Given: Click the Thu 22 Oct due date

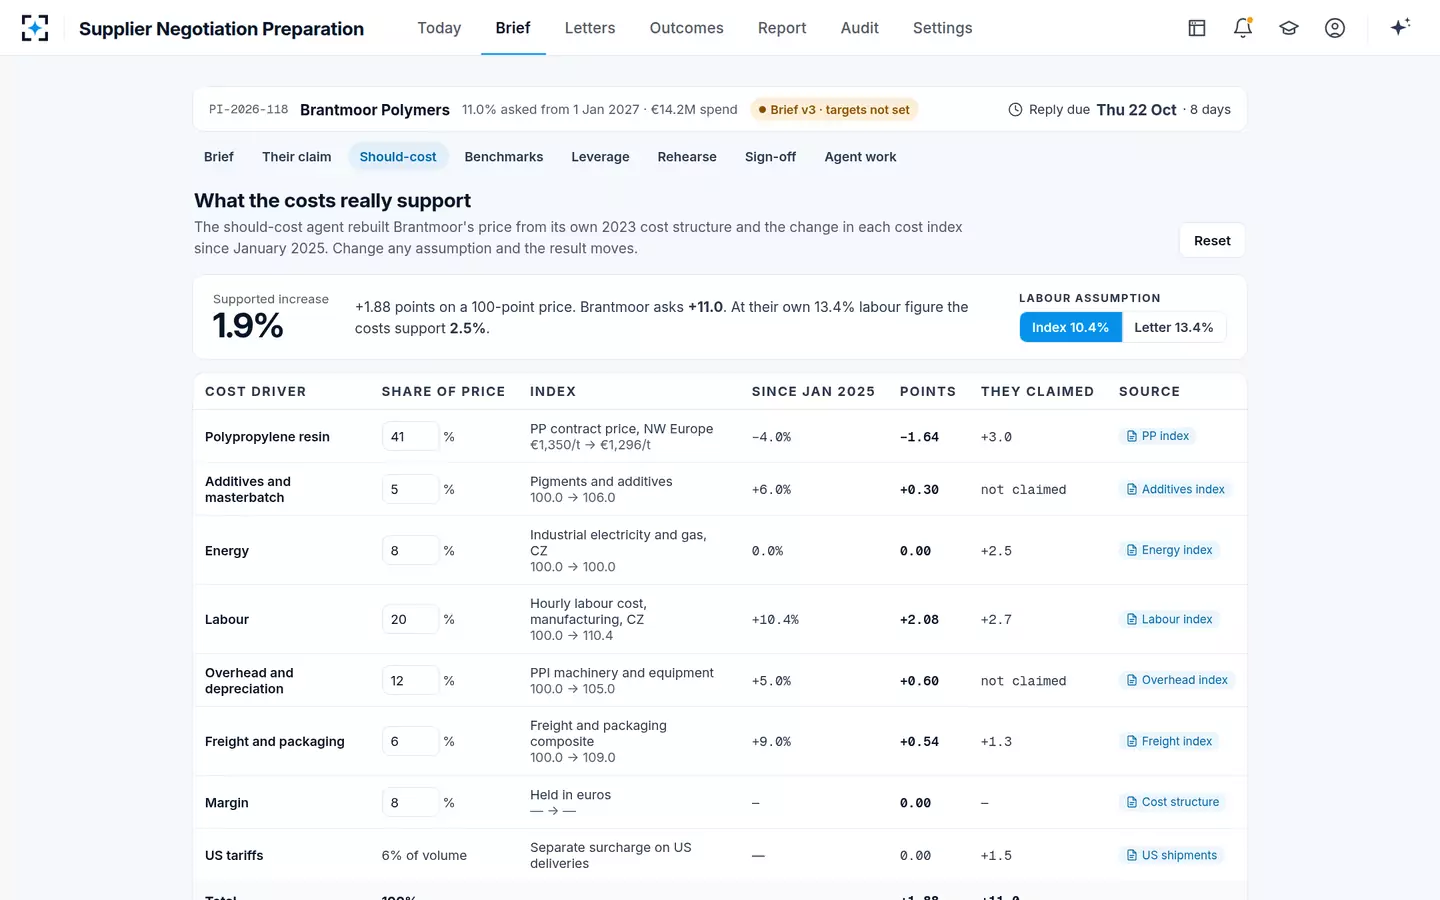Looking at the screenshot, I should click(1136, 110).
